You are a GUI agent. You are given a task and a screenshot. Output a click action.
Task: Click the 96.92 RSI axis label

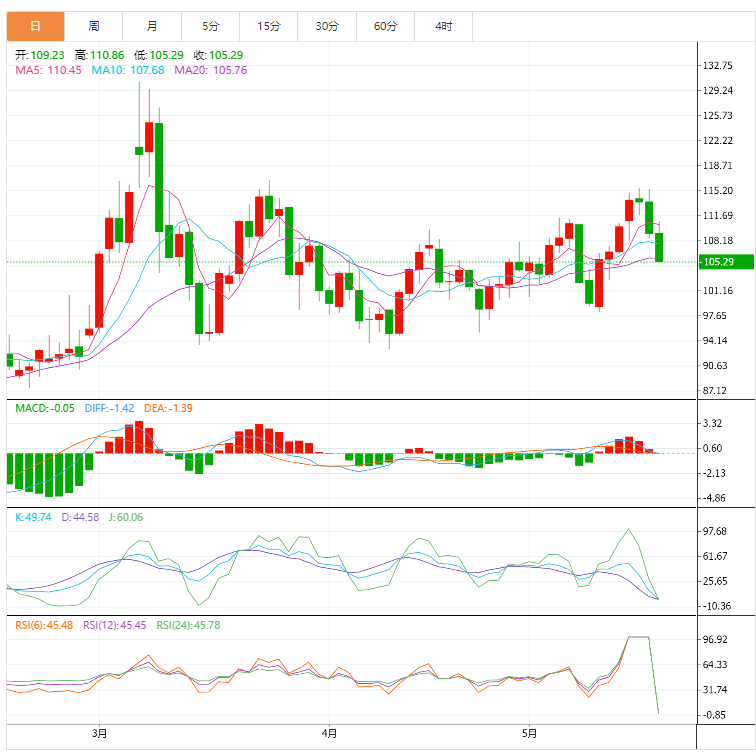pos(715,639)
